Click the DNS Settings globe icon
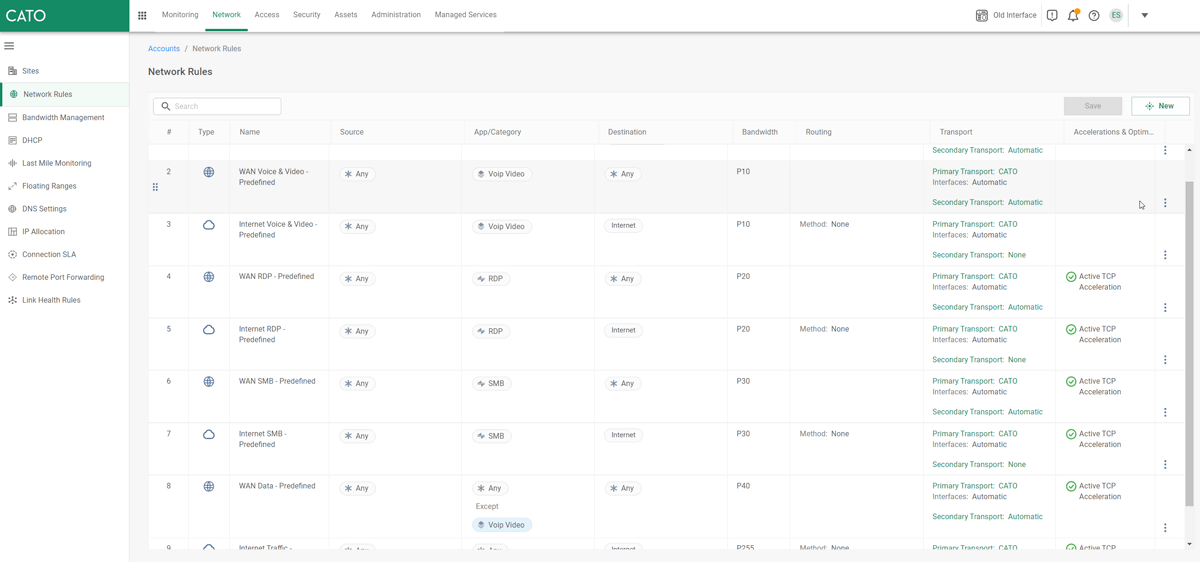Image resolution: width=1200 pixels, height=562 pixels. point(12,209)
